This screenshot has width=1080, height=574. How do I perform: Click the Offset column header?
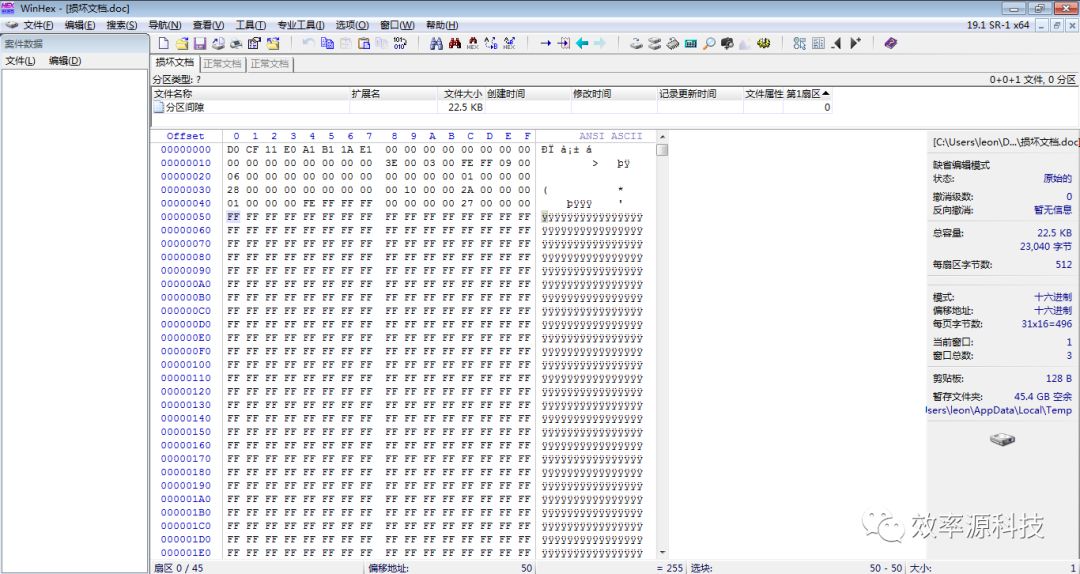185,136
